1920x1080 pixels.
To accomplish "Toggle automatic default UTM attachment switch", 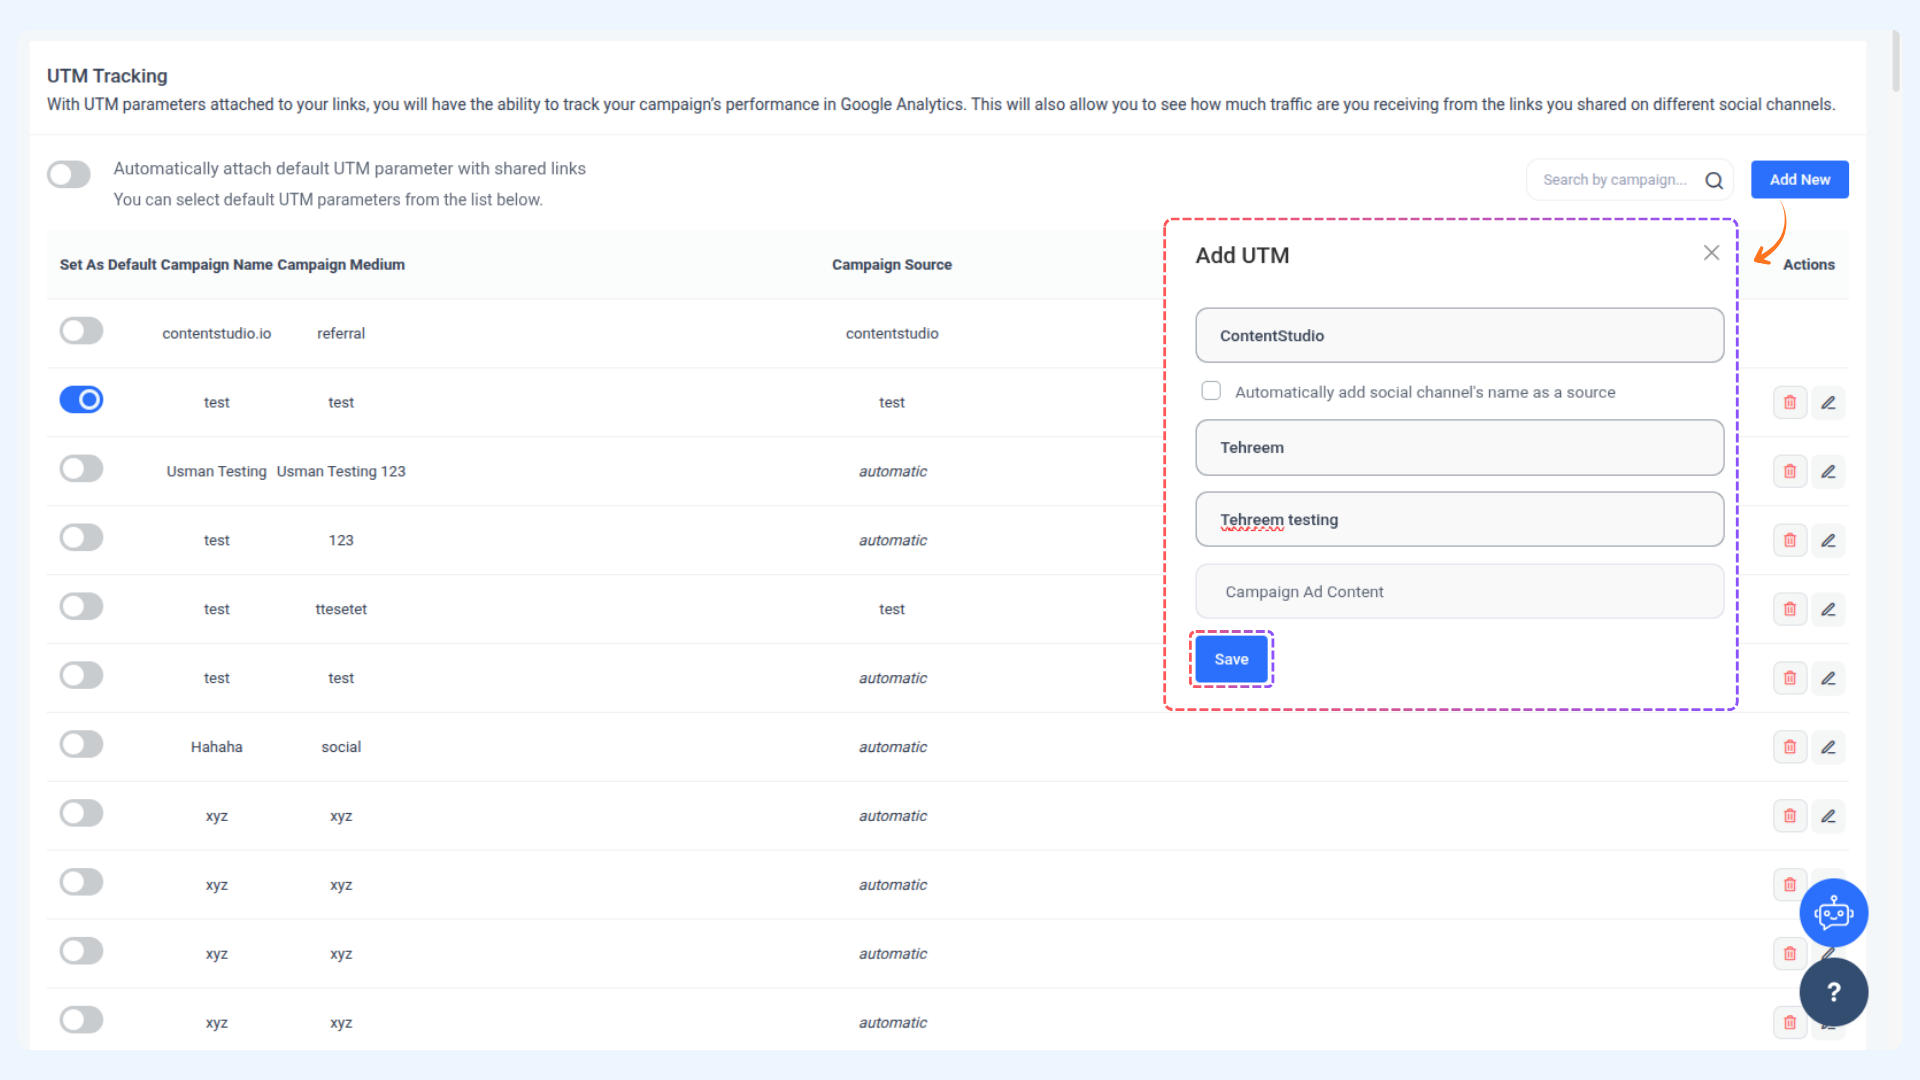I will 69,174.
